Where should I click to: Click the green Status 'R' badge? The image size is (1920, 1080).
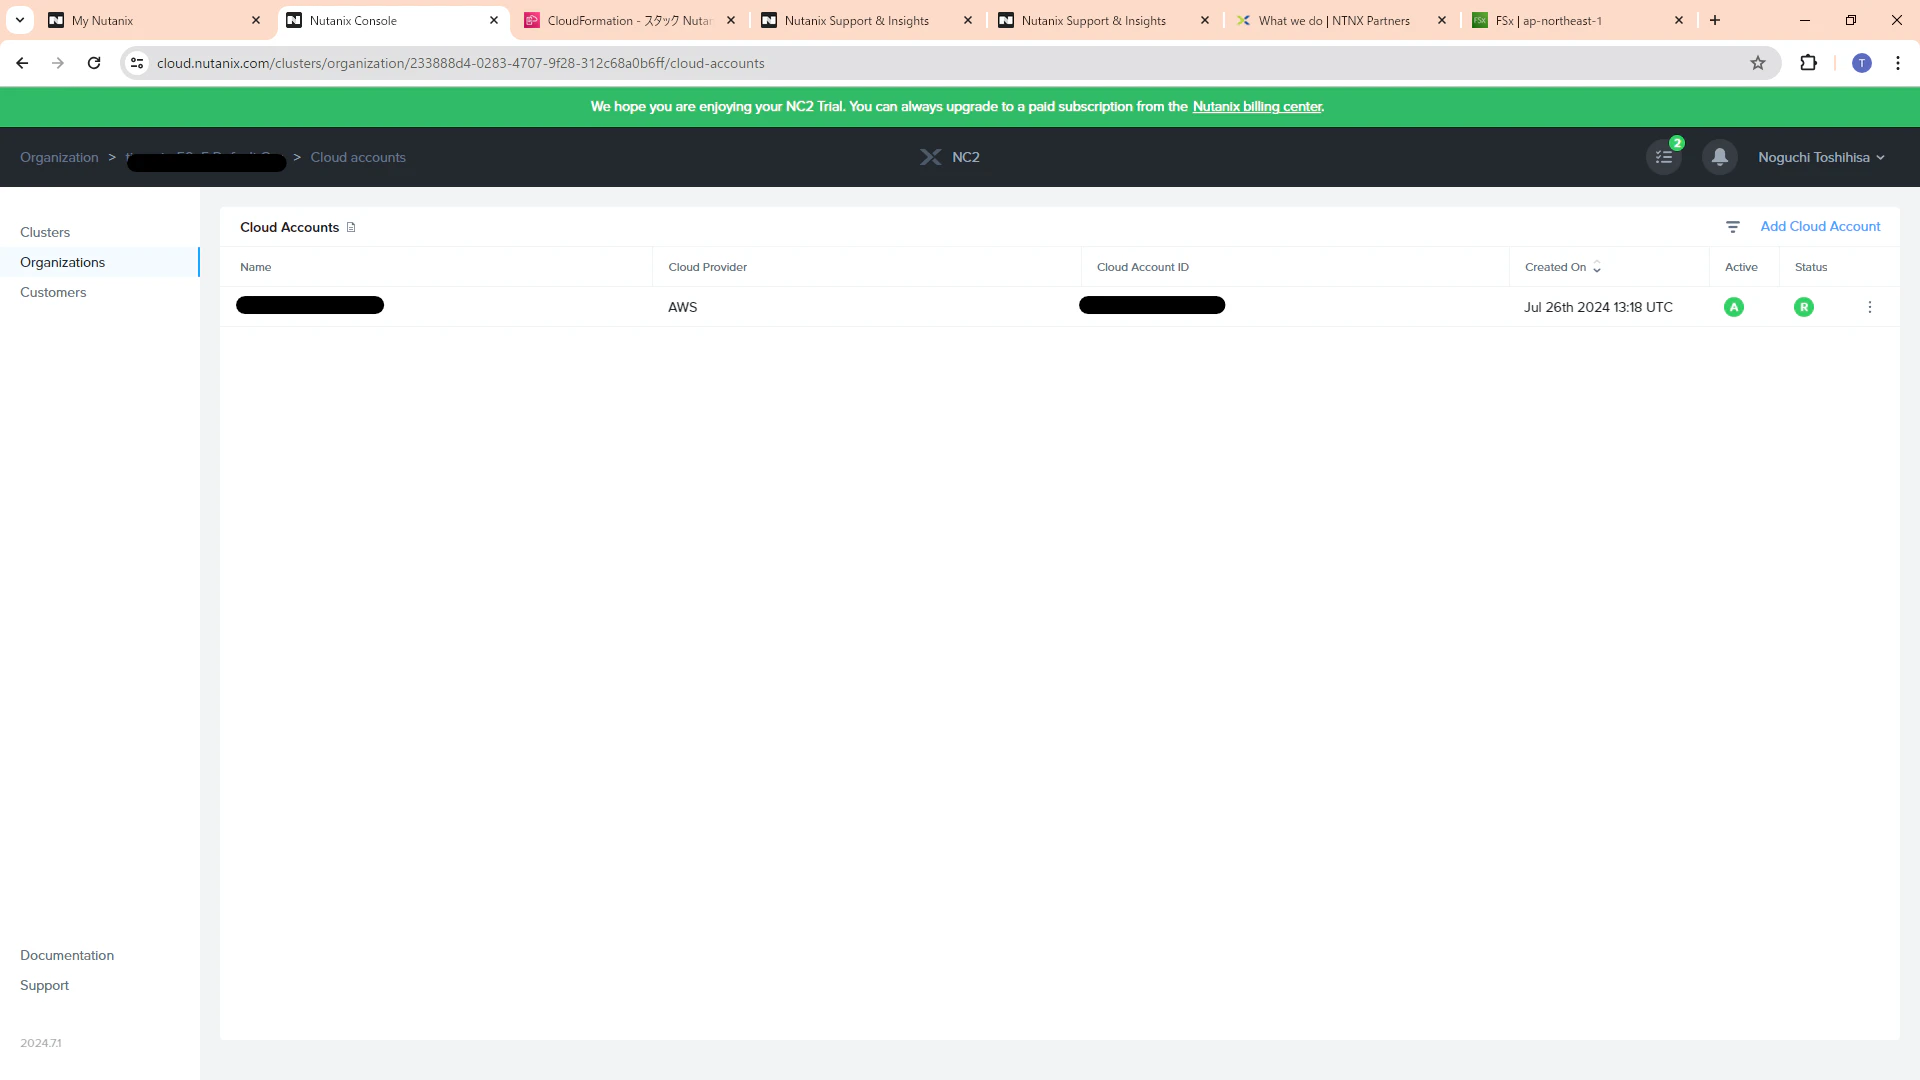(x=1804, y=307)
